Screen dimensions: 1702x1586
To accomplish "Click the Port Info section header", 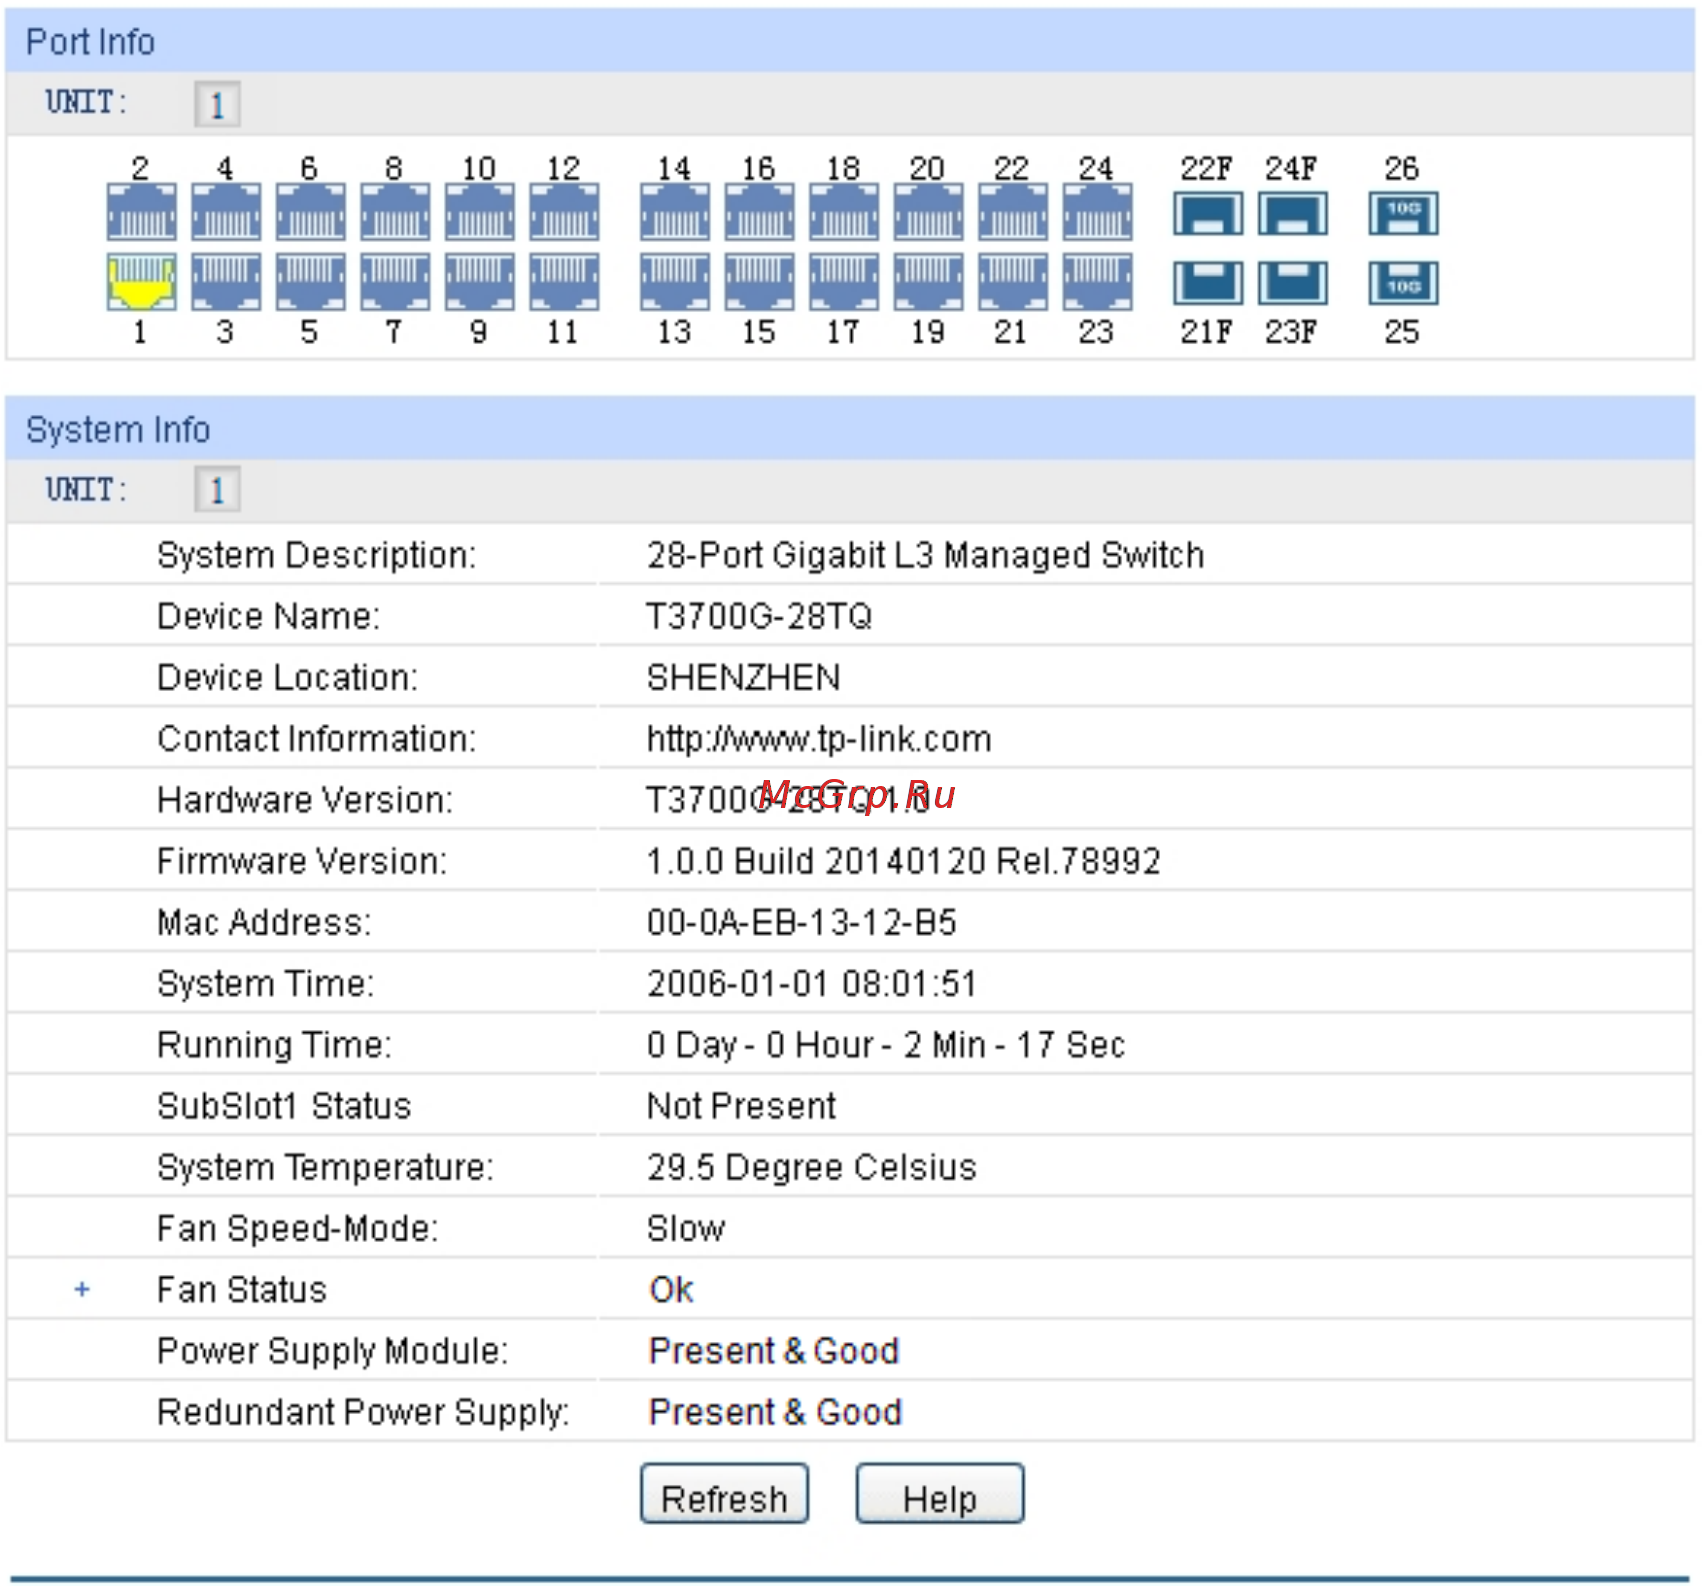I will 850,41.
